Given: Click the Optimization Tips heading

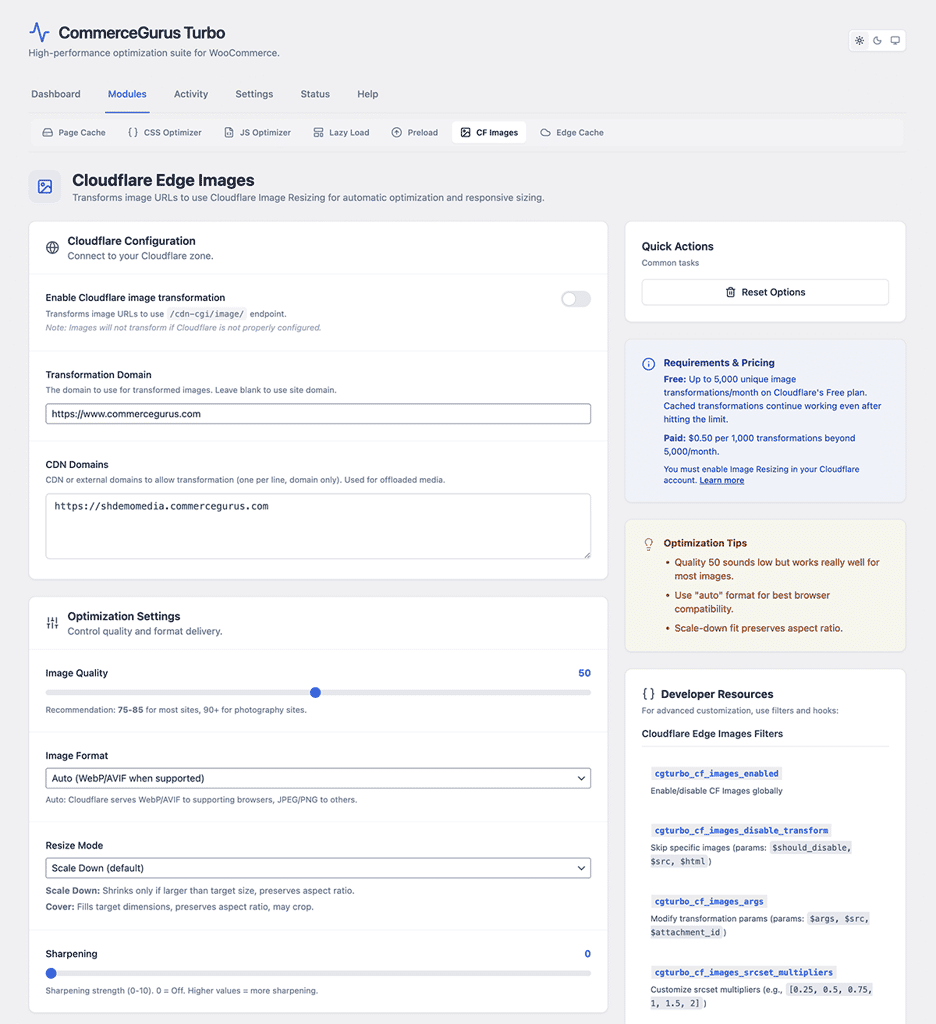Looking at the screenshot, I should point(705,543).
